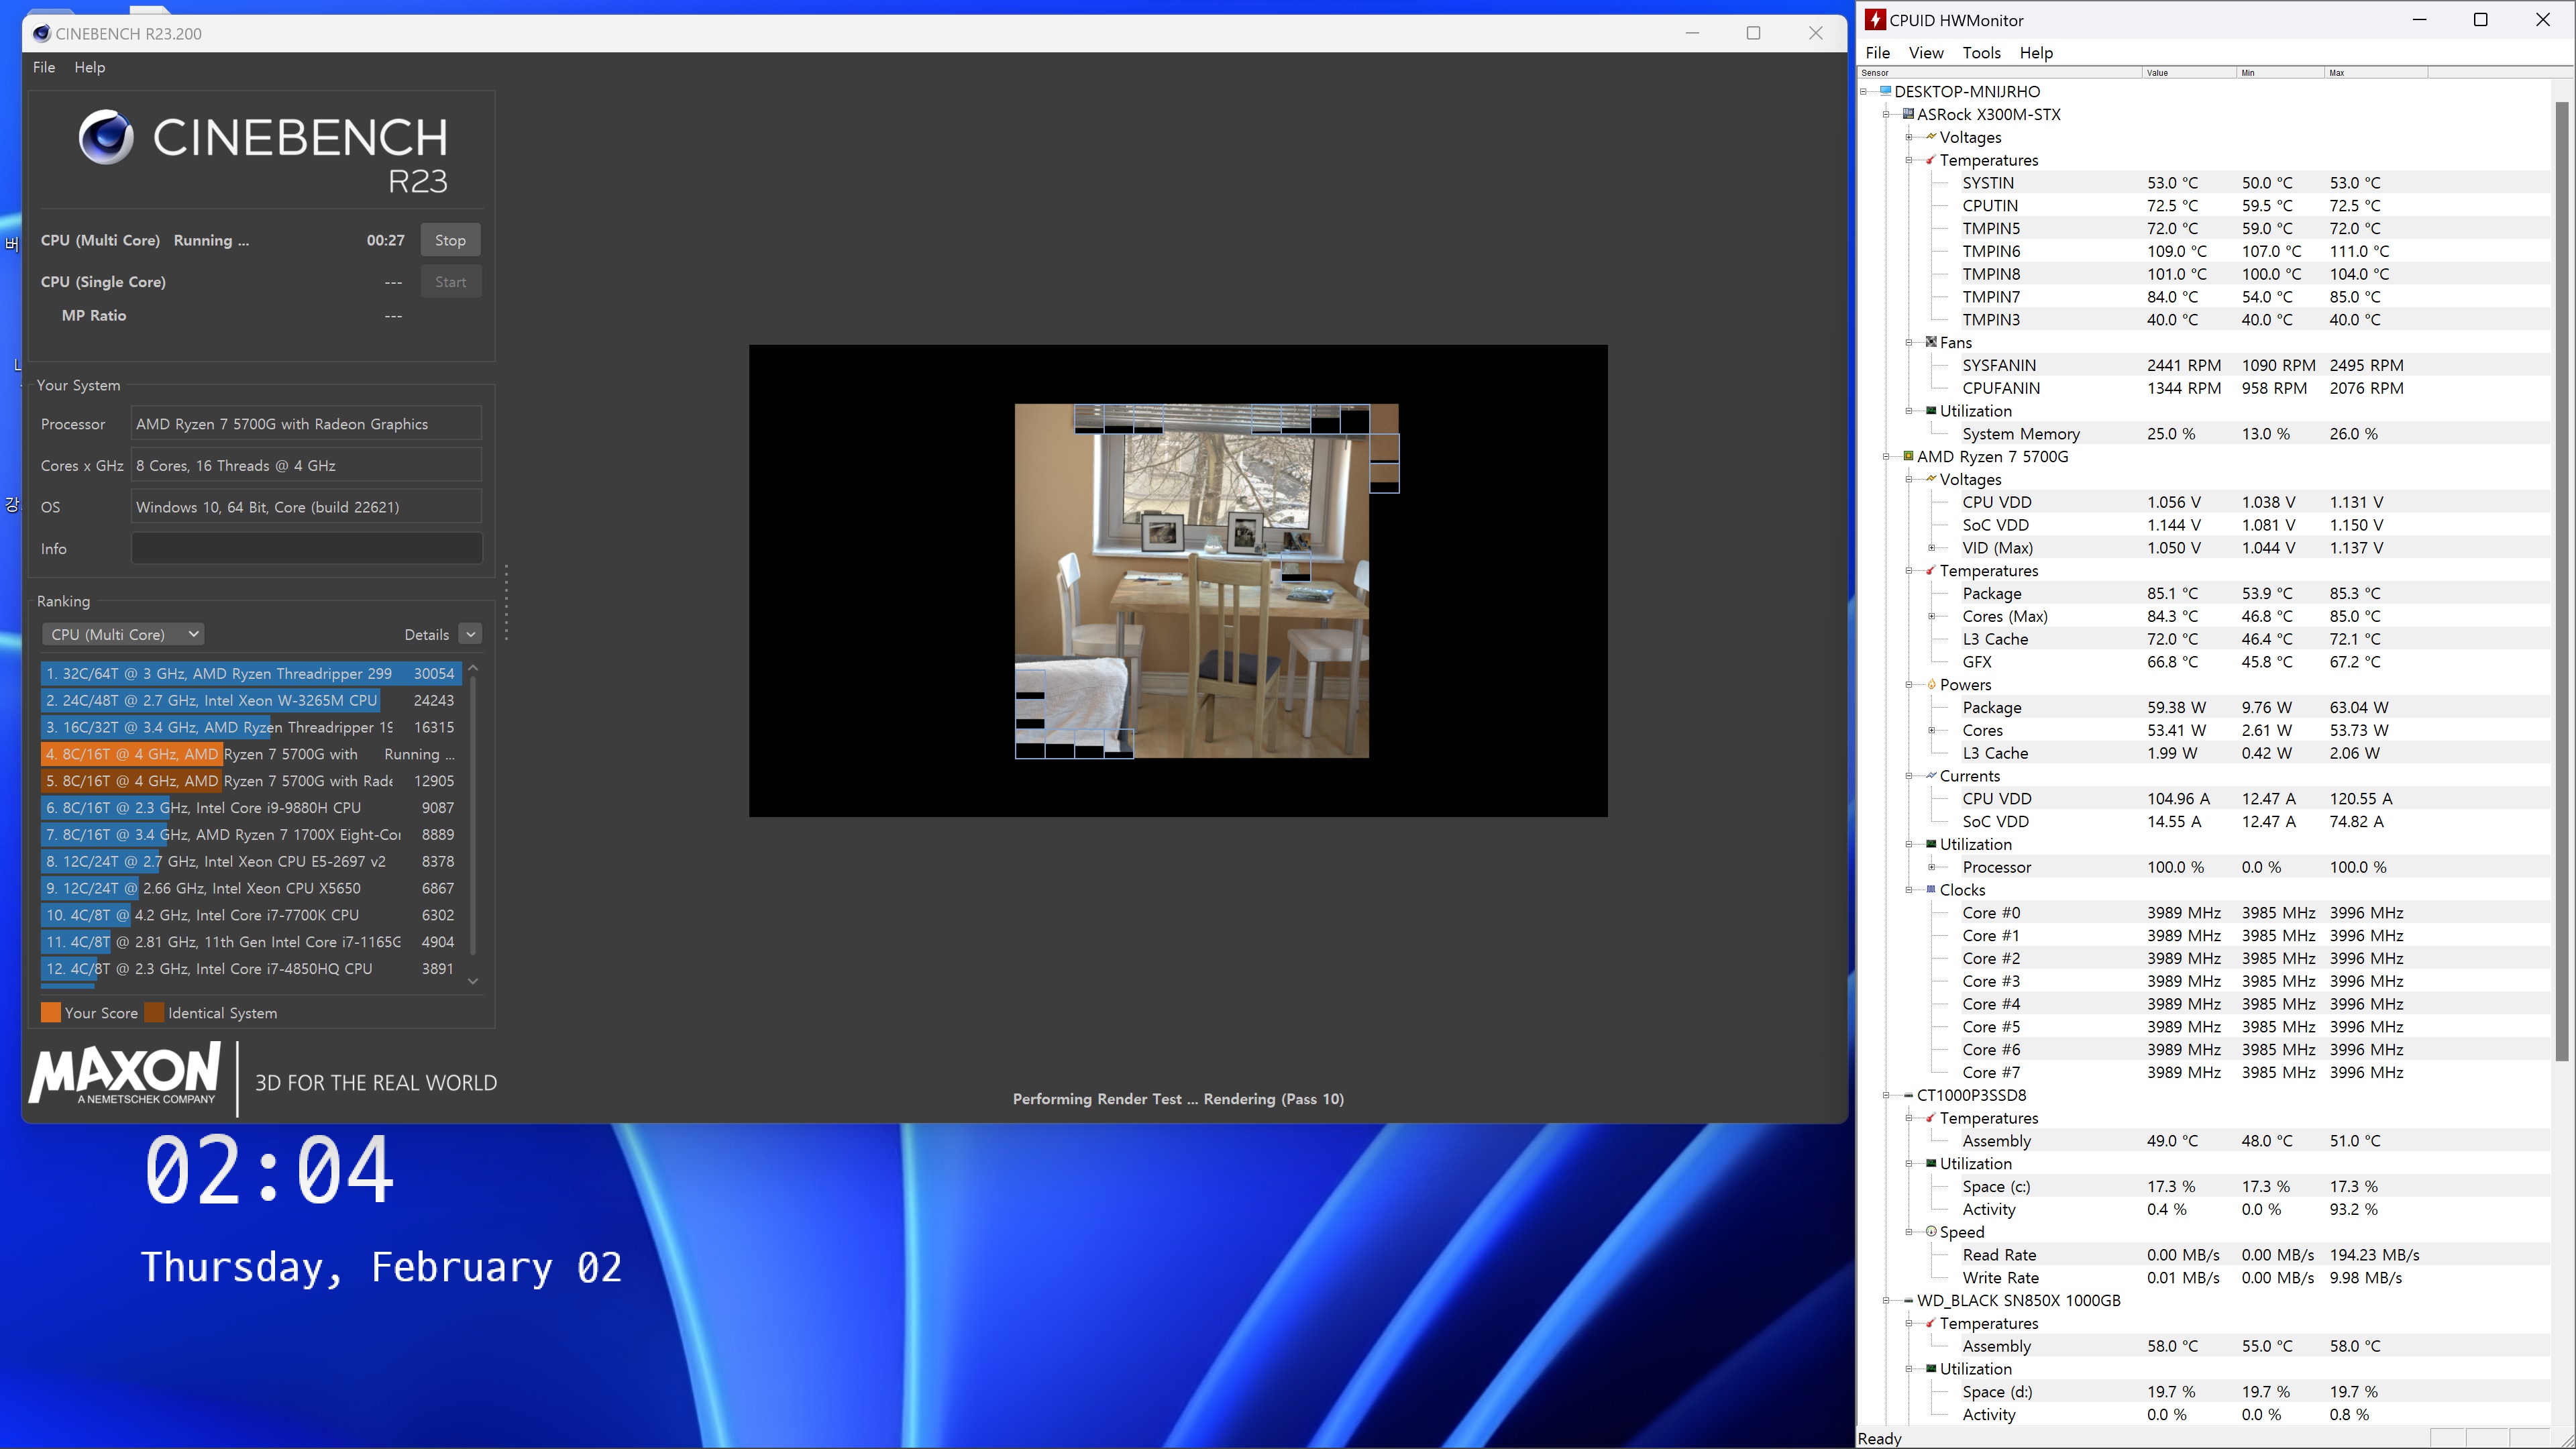Stop the running multi core test
This screenshot has width=2576, height=1449.
pos(450,240)
